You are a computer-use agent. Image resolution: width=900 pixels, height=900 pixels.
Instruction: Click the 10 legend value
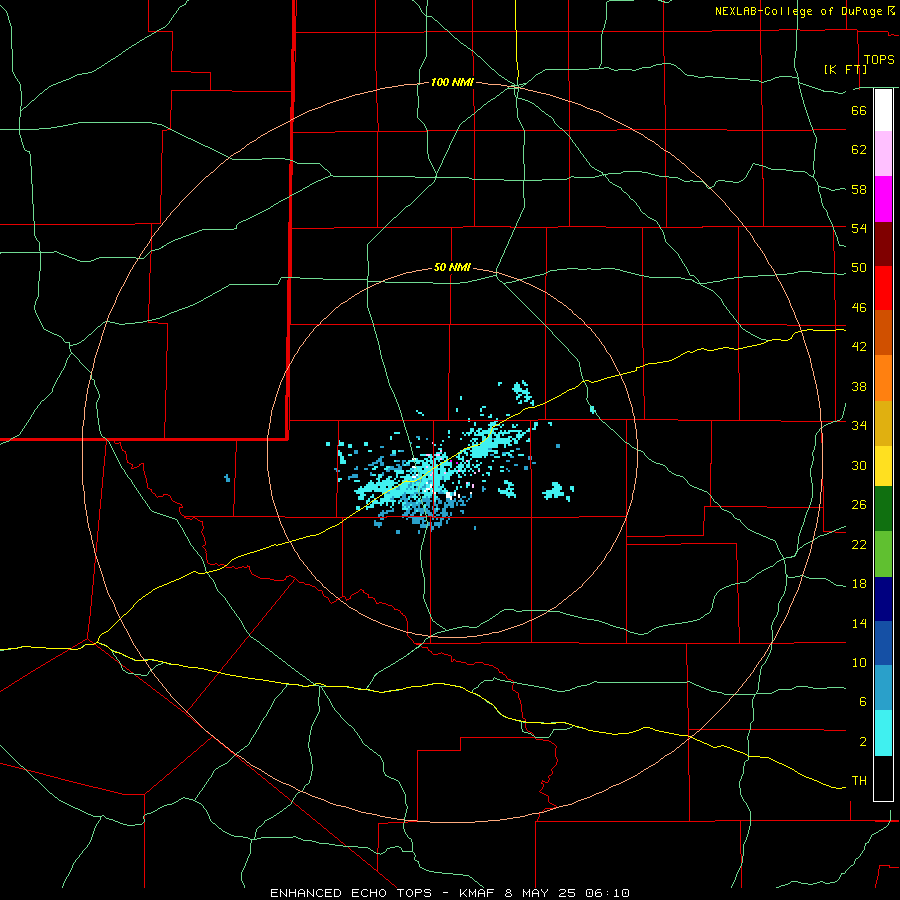click(859, 662)
